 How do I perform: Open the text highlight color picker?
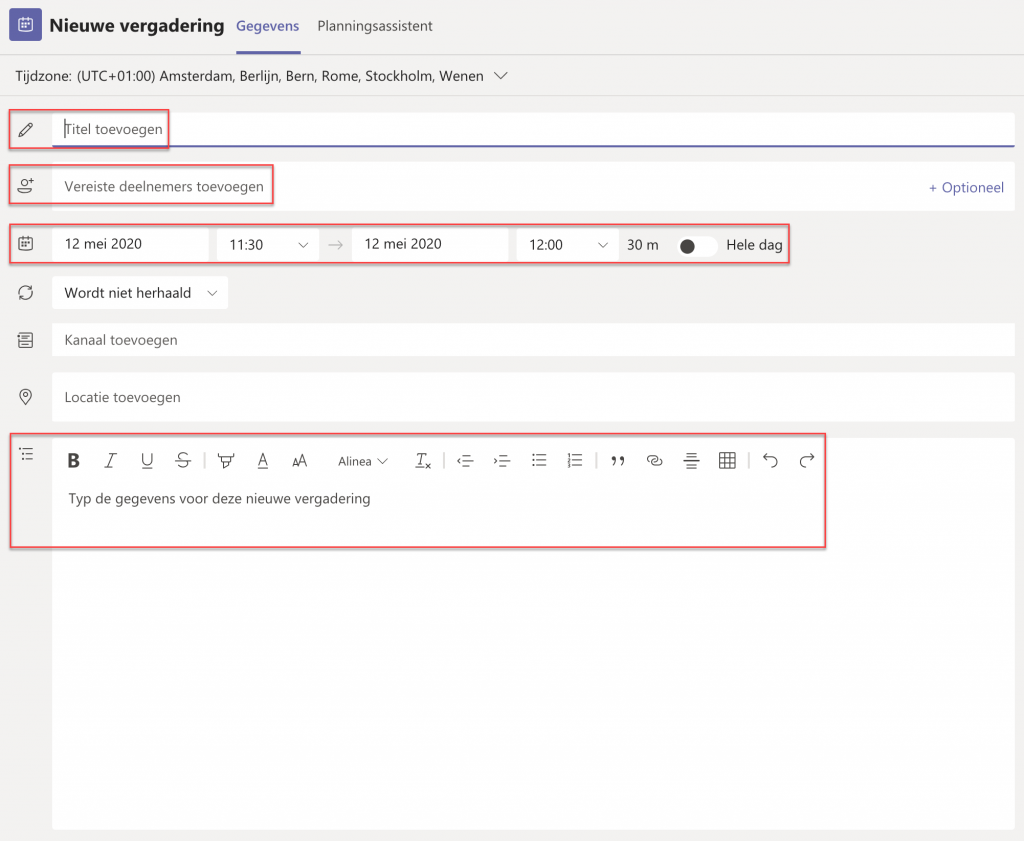tap(226, 461)
